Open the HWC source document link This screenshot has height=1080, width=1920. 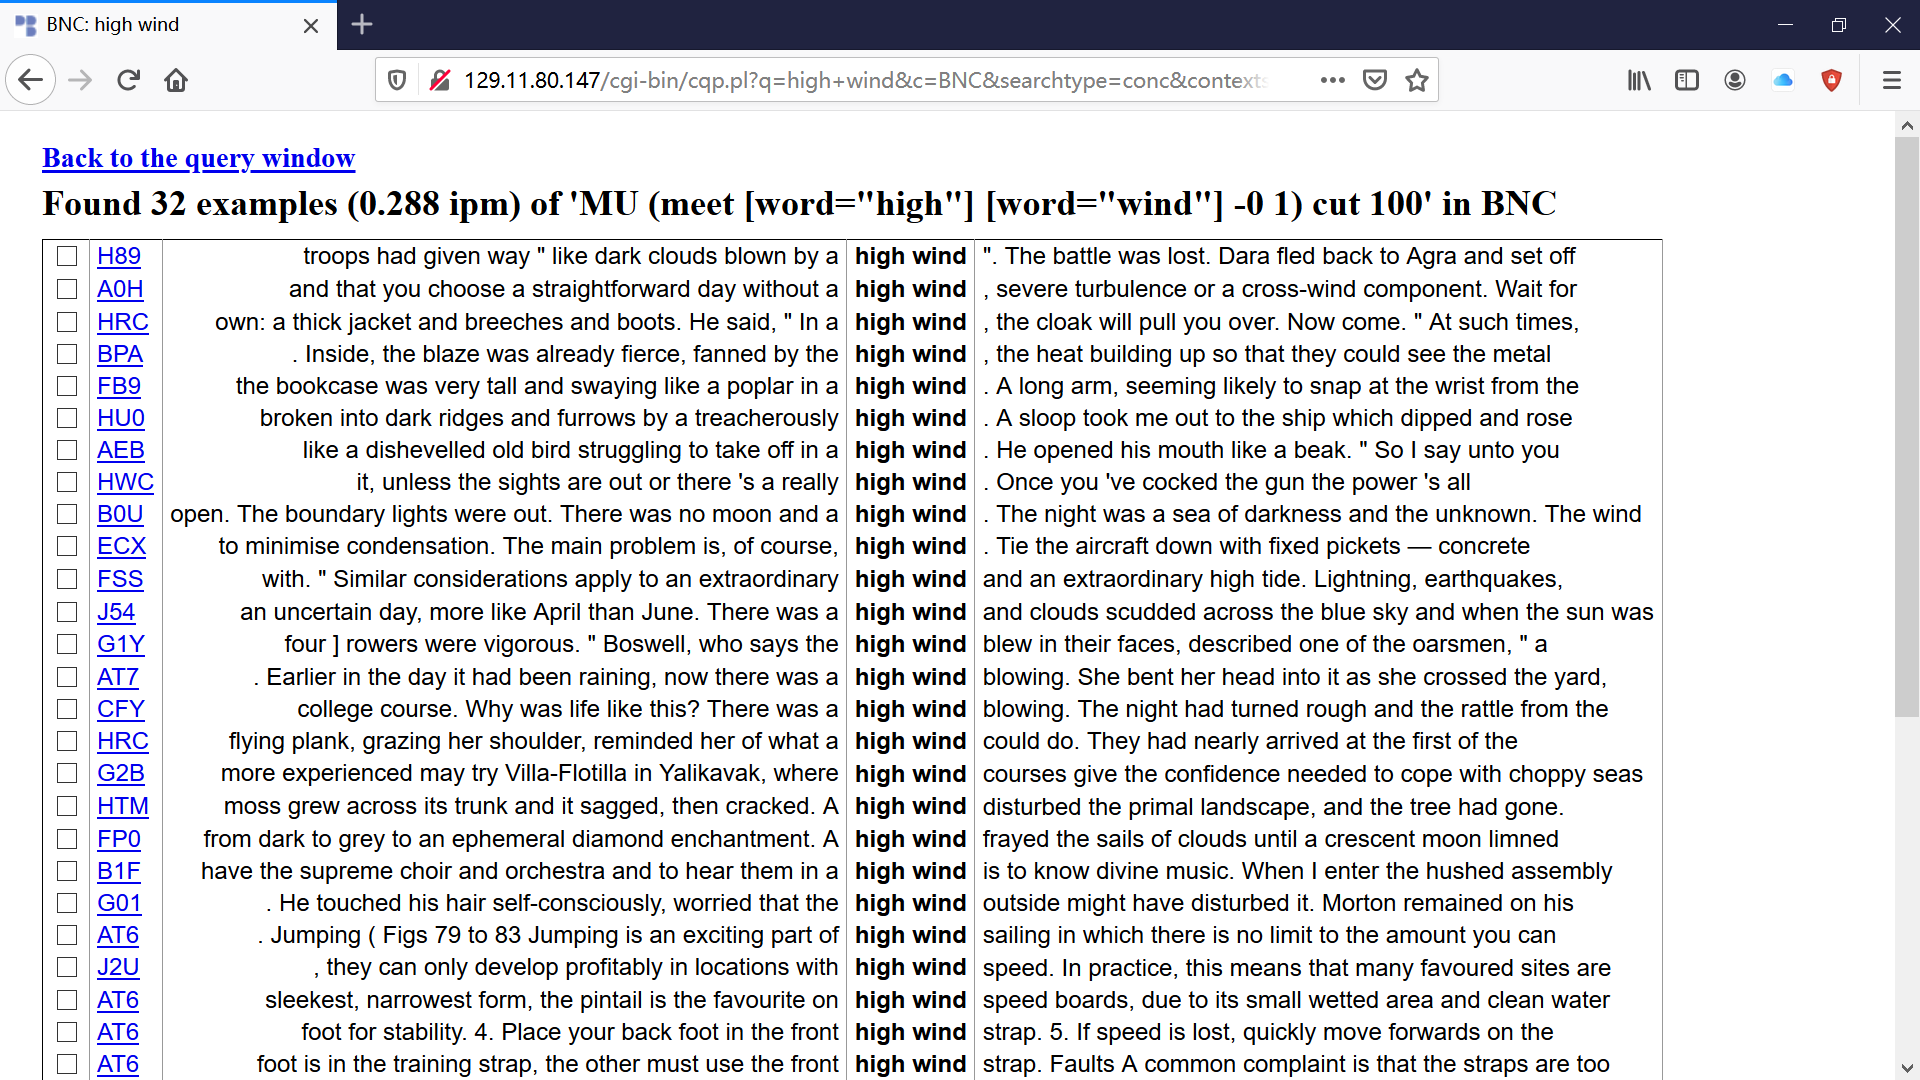(x=125, y=482)
